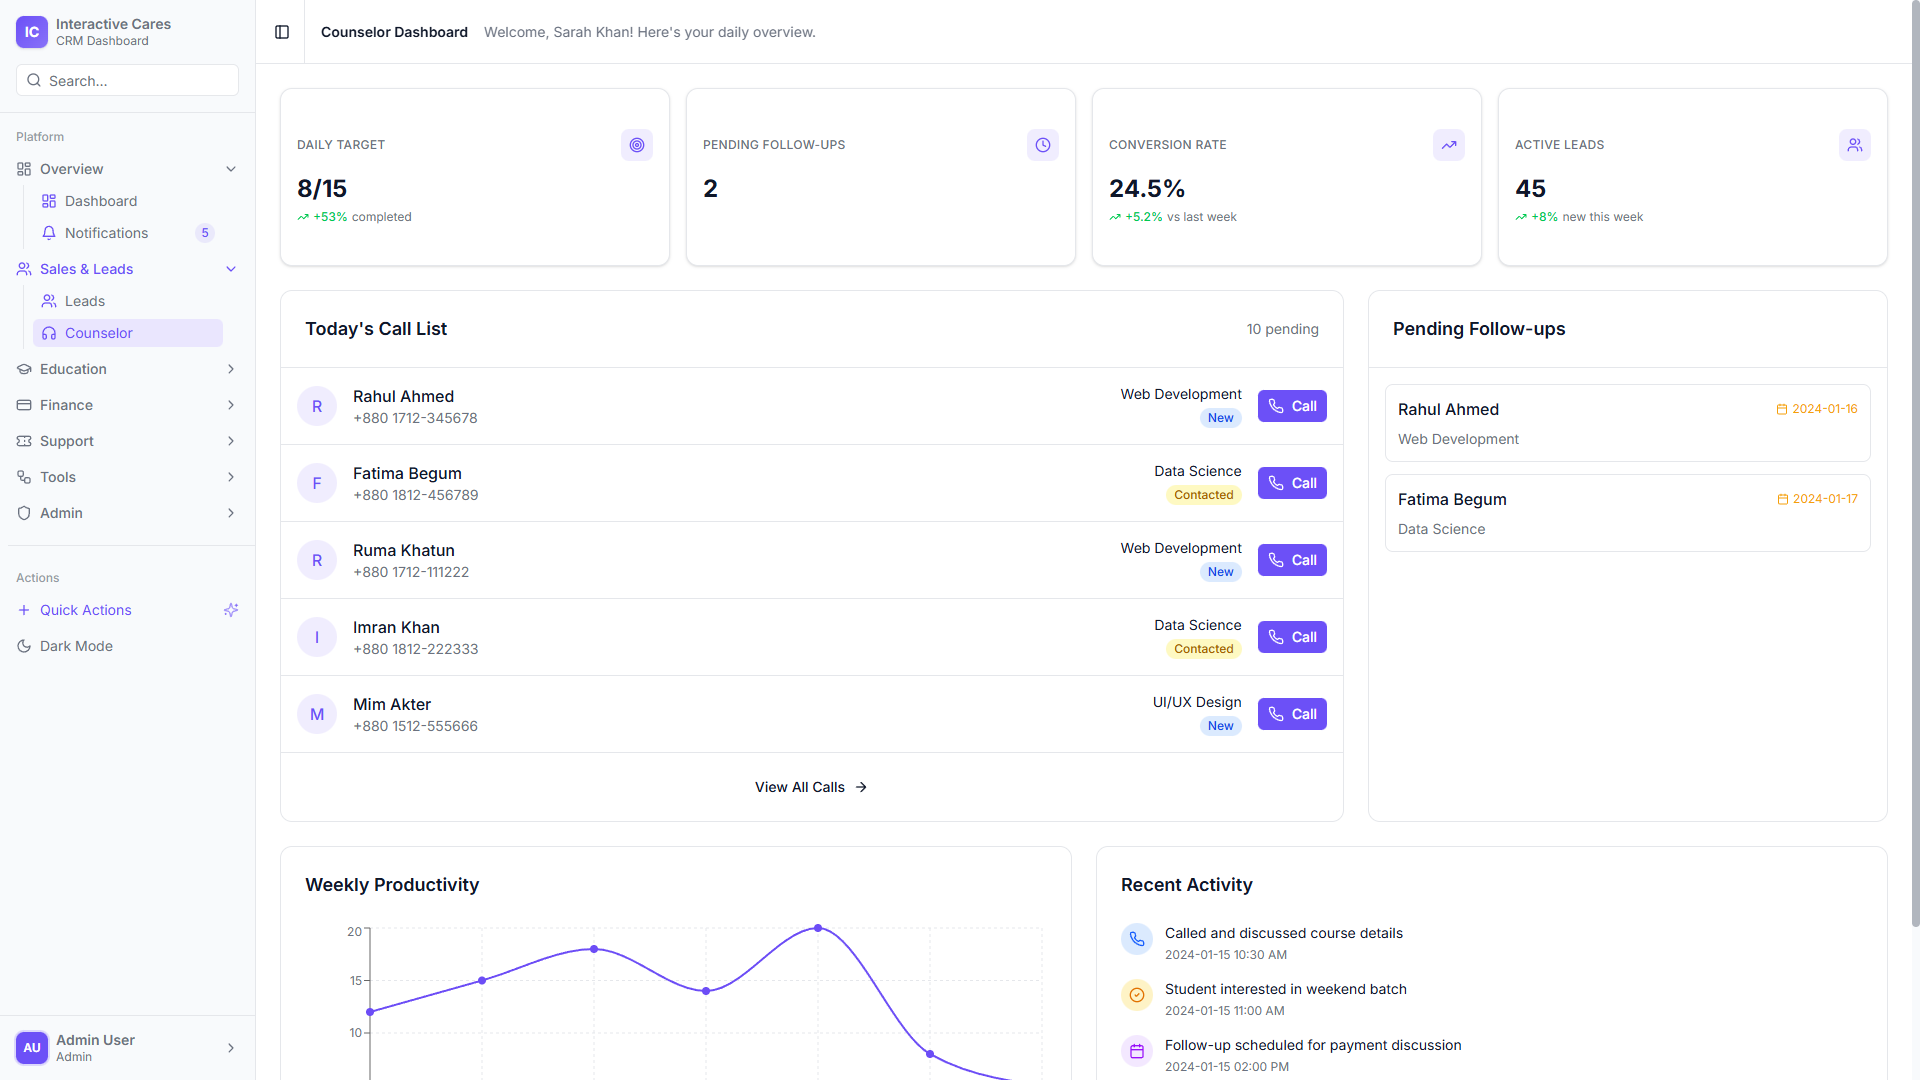The height and width of the screenshot is (1080, 1920).
Task: Click the IC logo badge at top left
Action: (x=31, y=32)
